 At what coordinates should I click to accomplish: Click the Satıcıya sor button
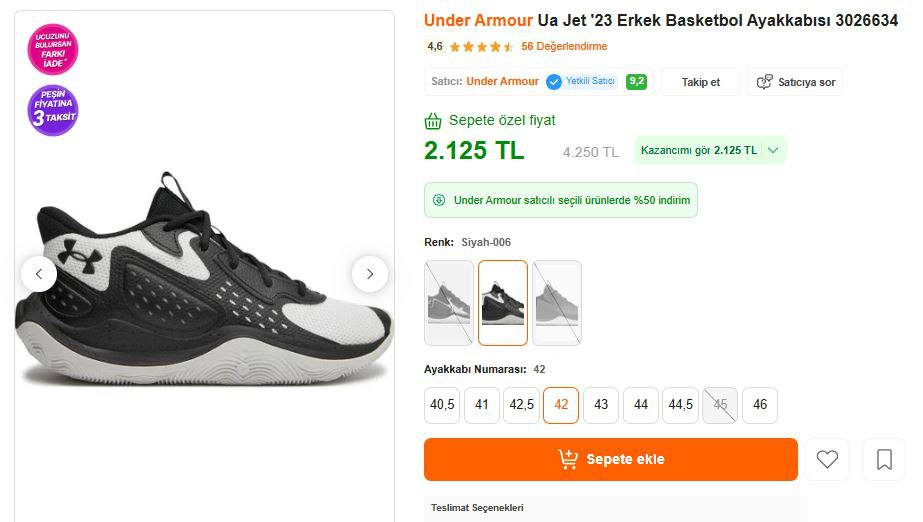pyautogui.click(x=795, y=82)
